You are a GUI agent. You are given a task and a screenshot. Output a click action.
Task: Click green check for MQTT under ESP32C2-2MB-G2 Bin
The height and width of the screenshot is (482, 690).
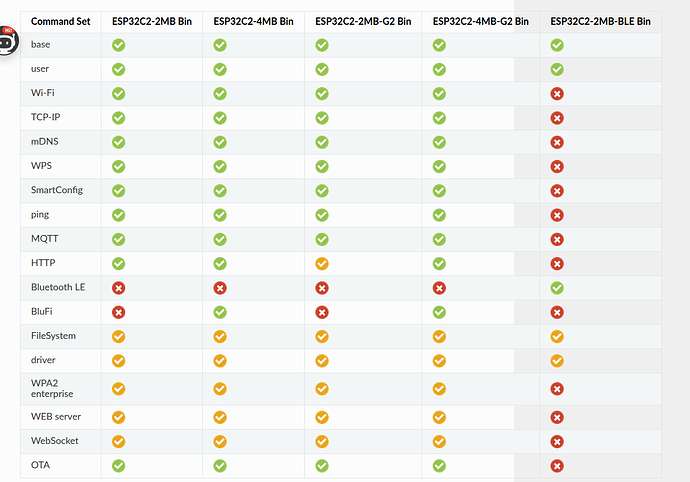click(322, 239)
